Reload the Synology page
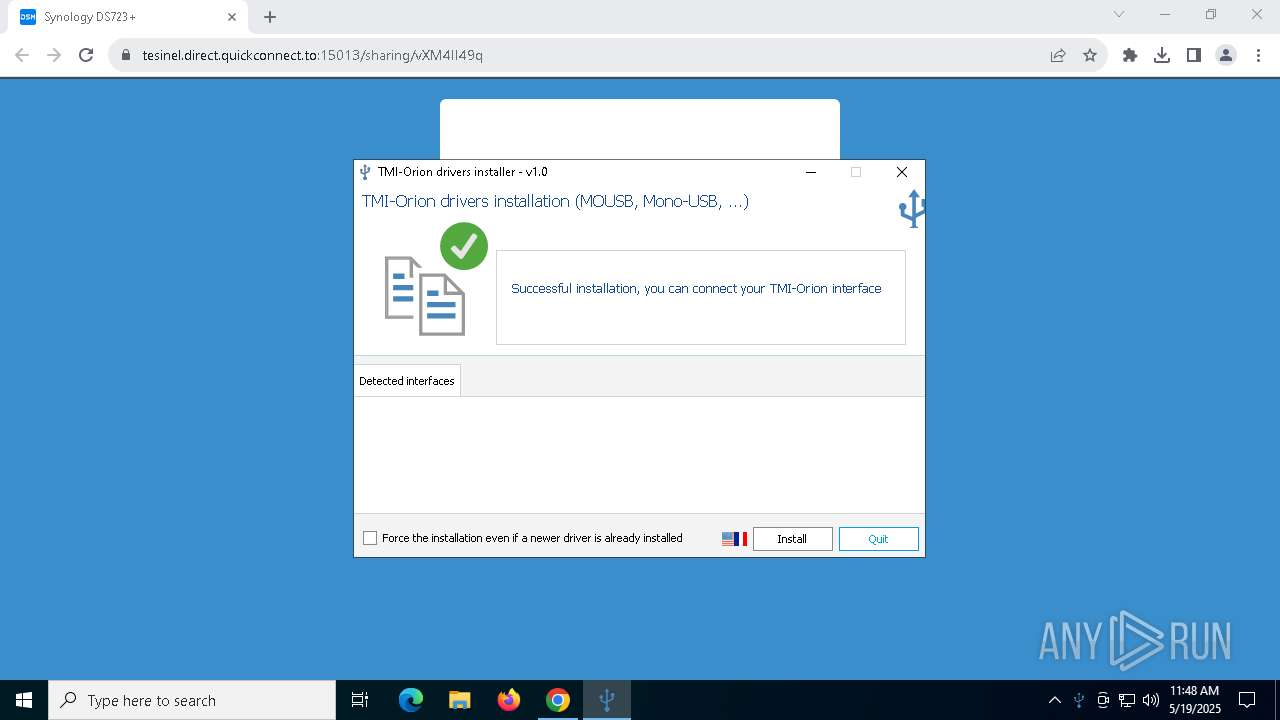1280x720 pixels. pyautogui.click(x=86, y=55)
